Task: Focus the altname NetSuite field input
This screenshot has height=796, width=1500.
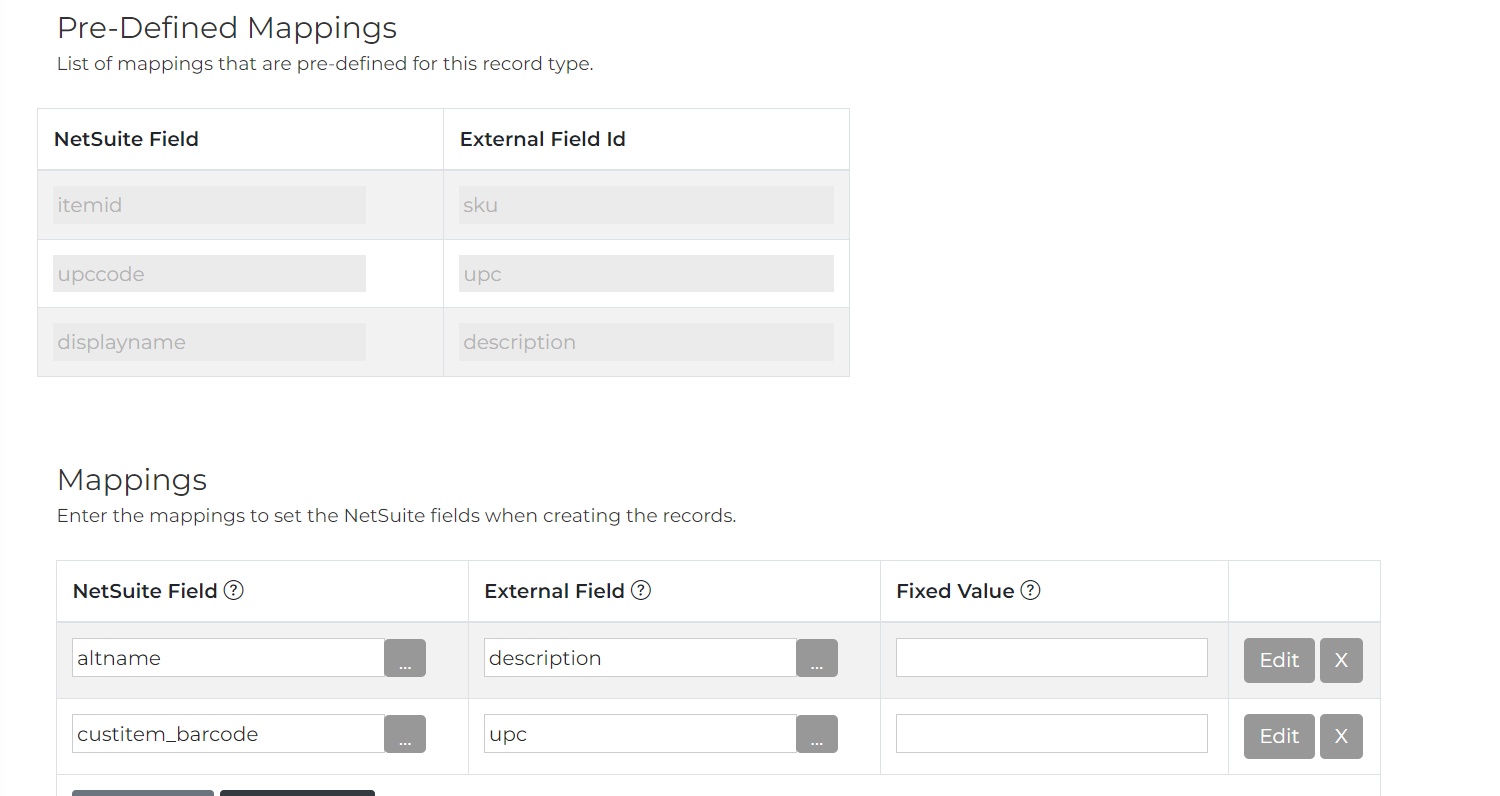Action: [x=228, y=658]
